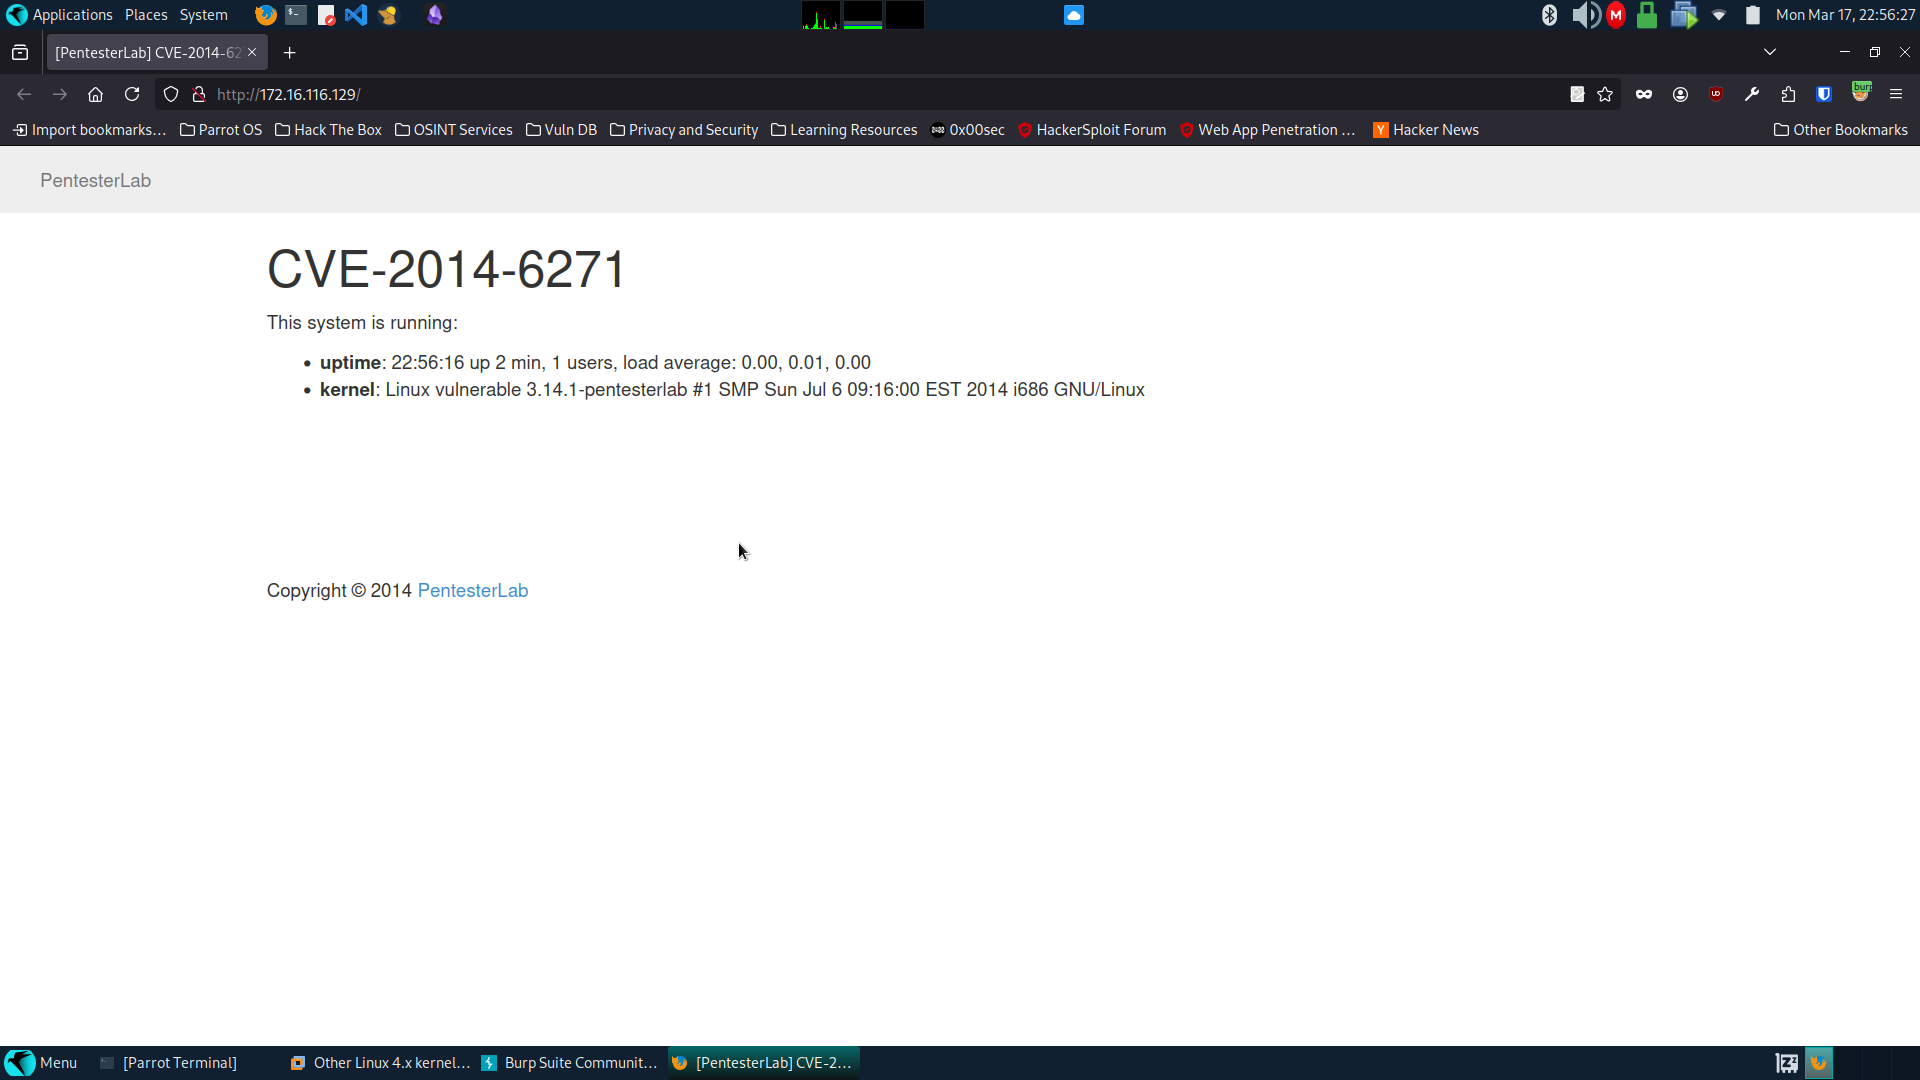
Task: Open Firefox account profile icon
Action: 1680,94
